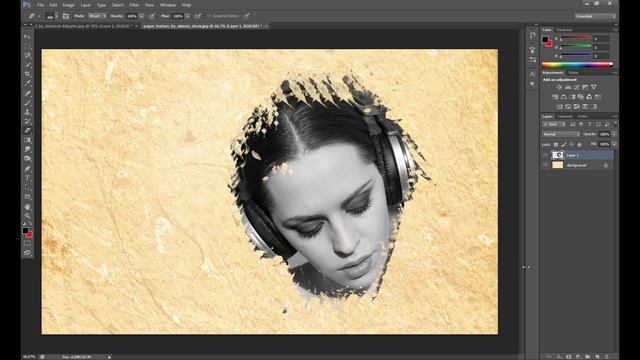Toggle the Brush panel from options bar
The height and width of the screenshot is (360, 640).
click(x=66, y=16)
